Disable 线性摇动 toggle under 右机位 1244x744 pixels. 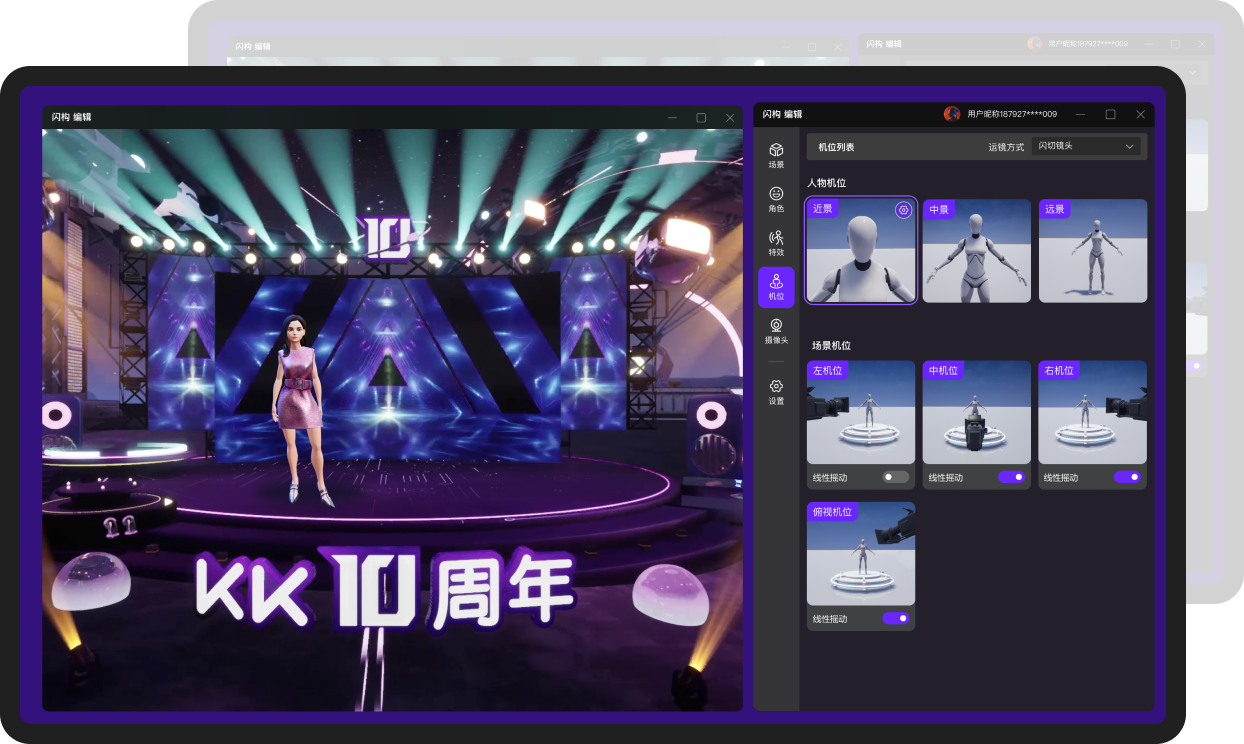1128,477
